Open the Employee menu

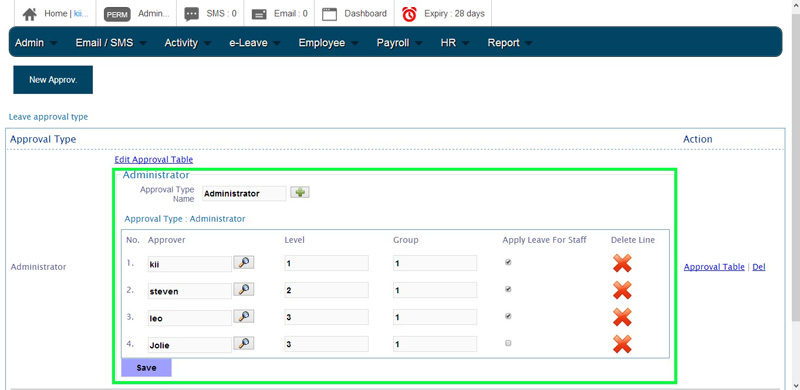[x=328, y=43]
